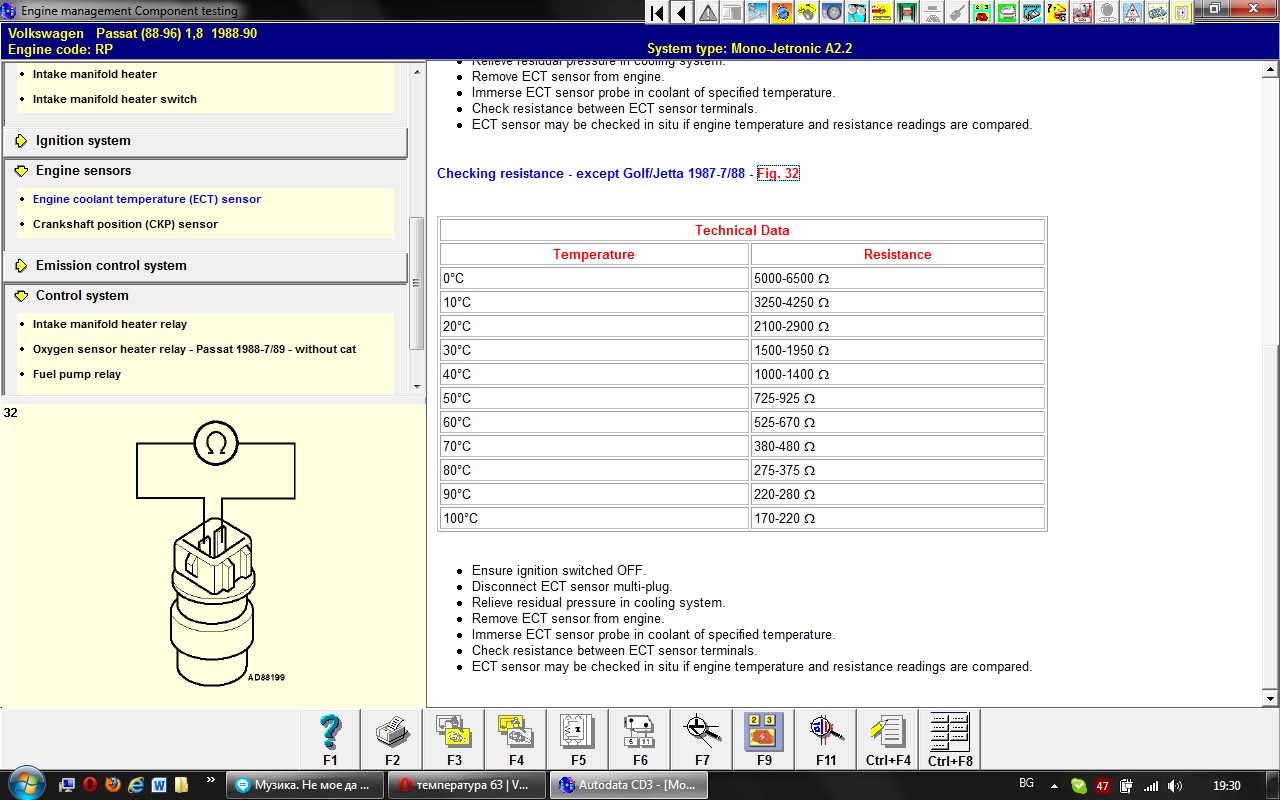Click the F3 component location button
Viewport: 1280px width, 800px height.
454,740
